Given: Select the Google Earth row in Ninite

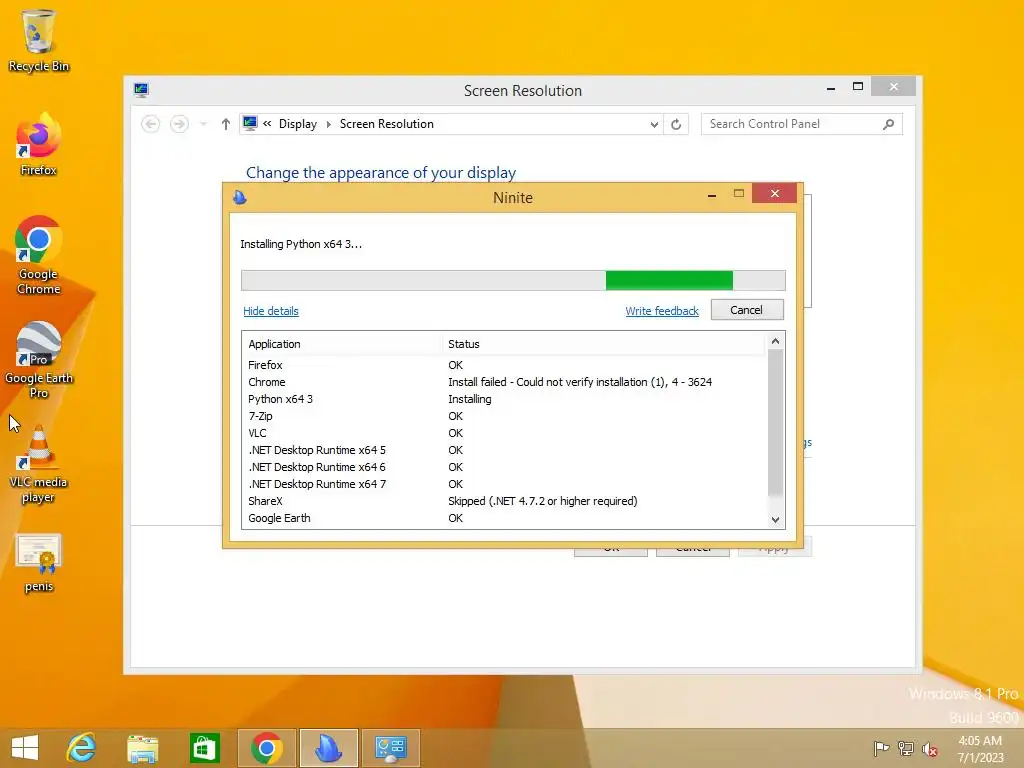Looking at the screenshot, I should [504, 518].
